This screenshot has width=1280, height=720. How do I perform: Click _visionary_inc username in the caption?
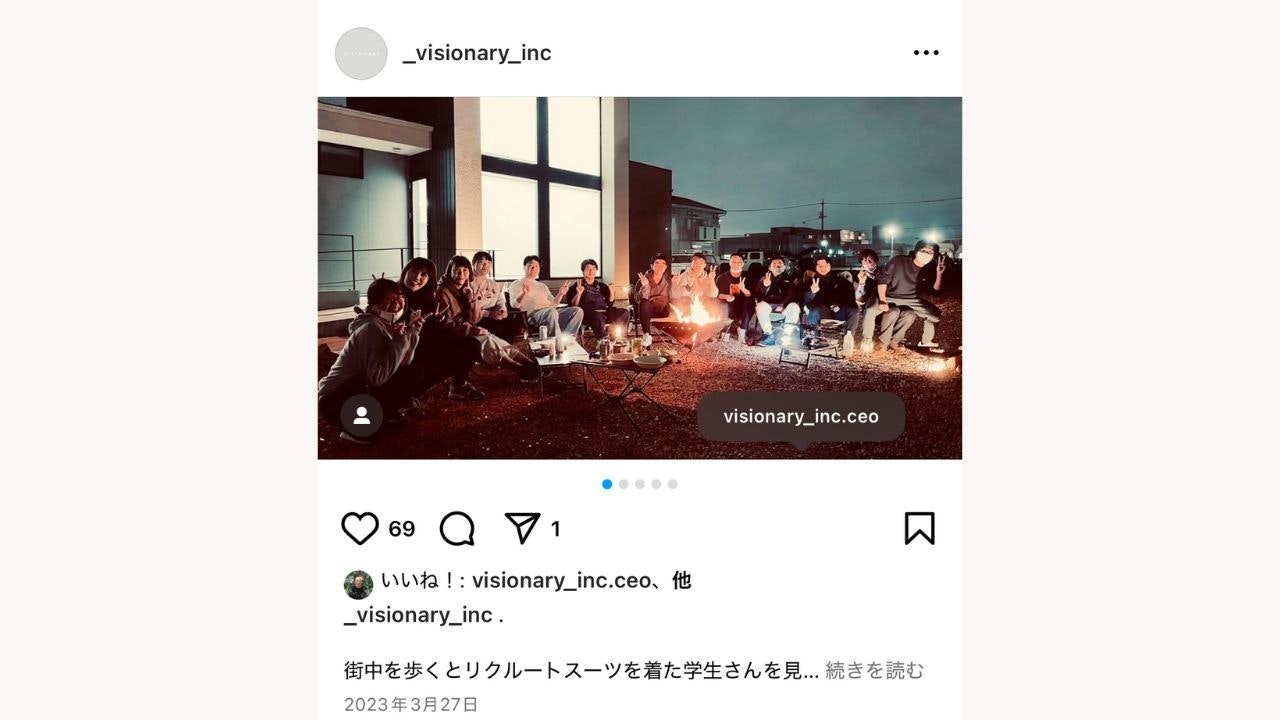tap(418, 615)
